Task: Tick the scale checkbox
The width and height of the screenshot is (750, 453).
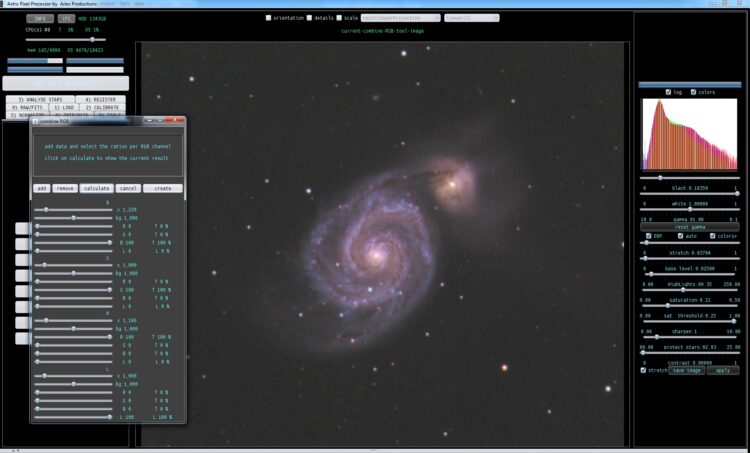Action: click(x=339, y=18)
